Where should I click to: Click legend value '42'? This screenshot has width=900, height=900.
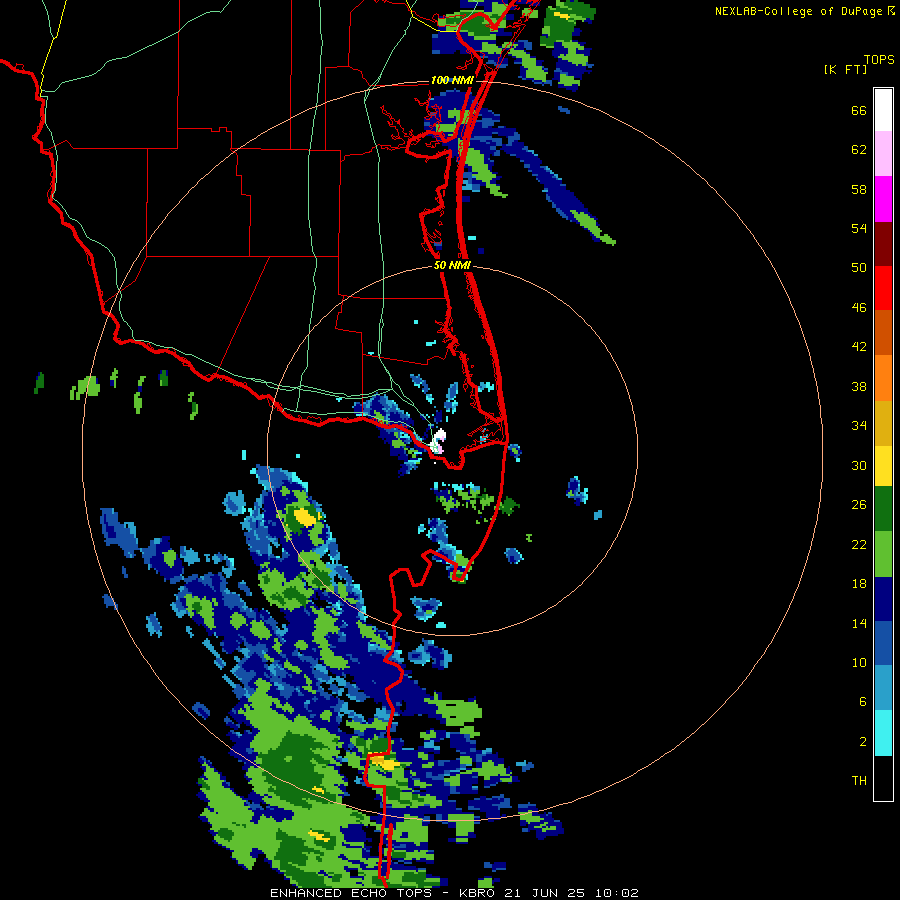pos(859,347)
